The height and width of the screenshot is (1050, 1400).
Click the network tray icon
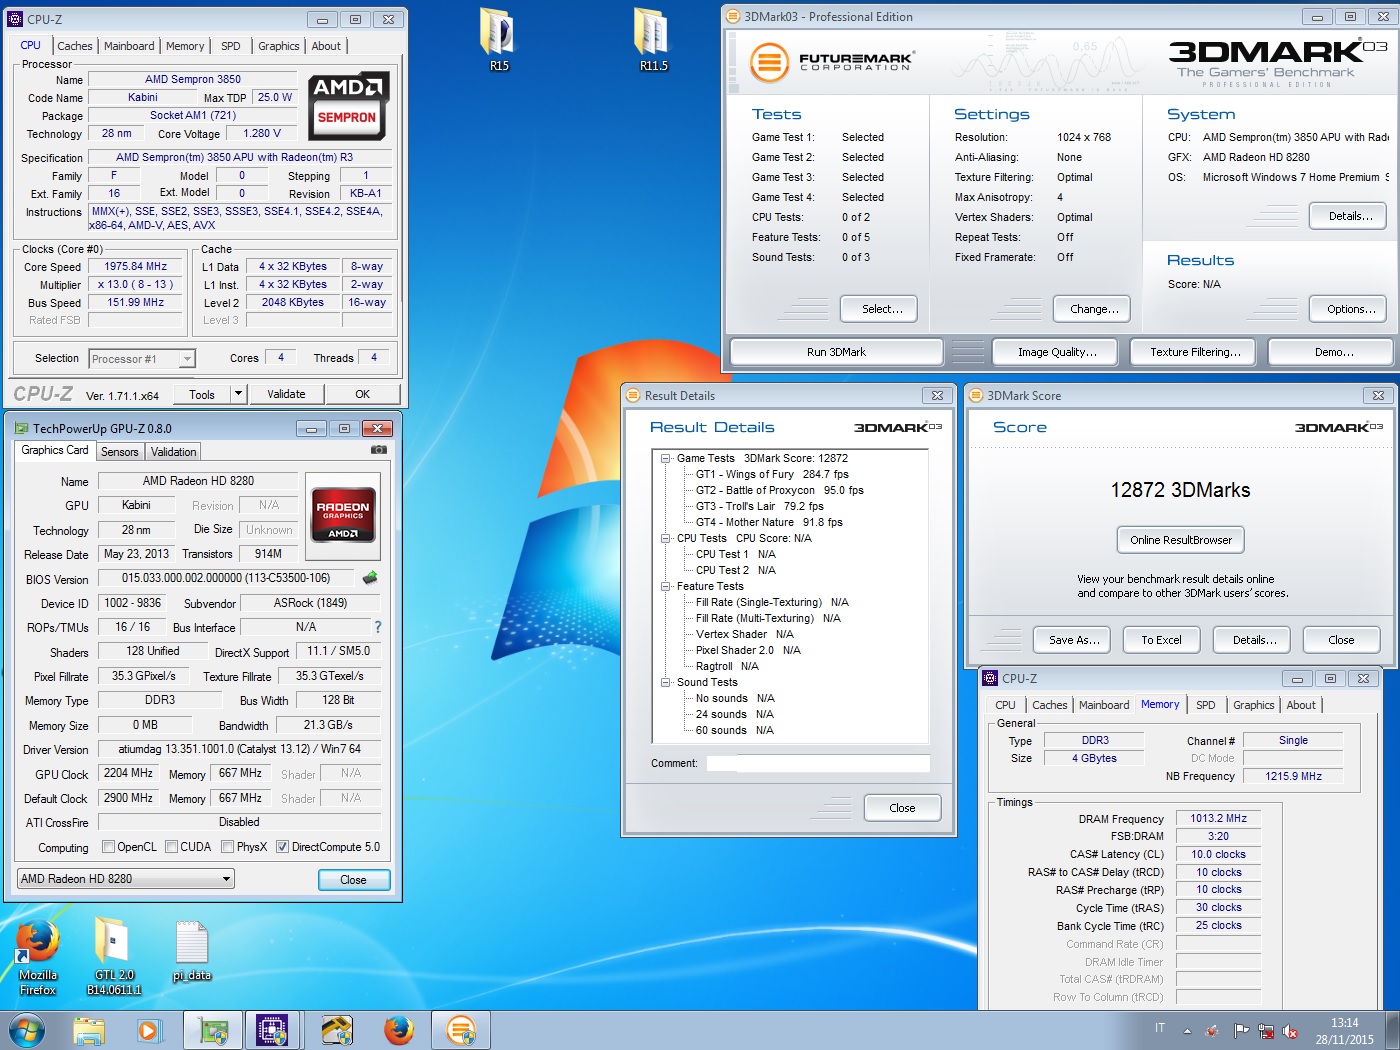[x=1266, y=1031]
